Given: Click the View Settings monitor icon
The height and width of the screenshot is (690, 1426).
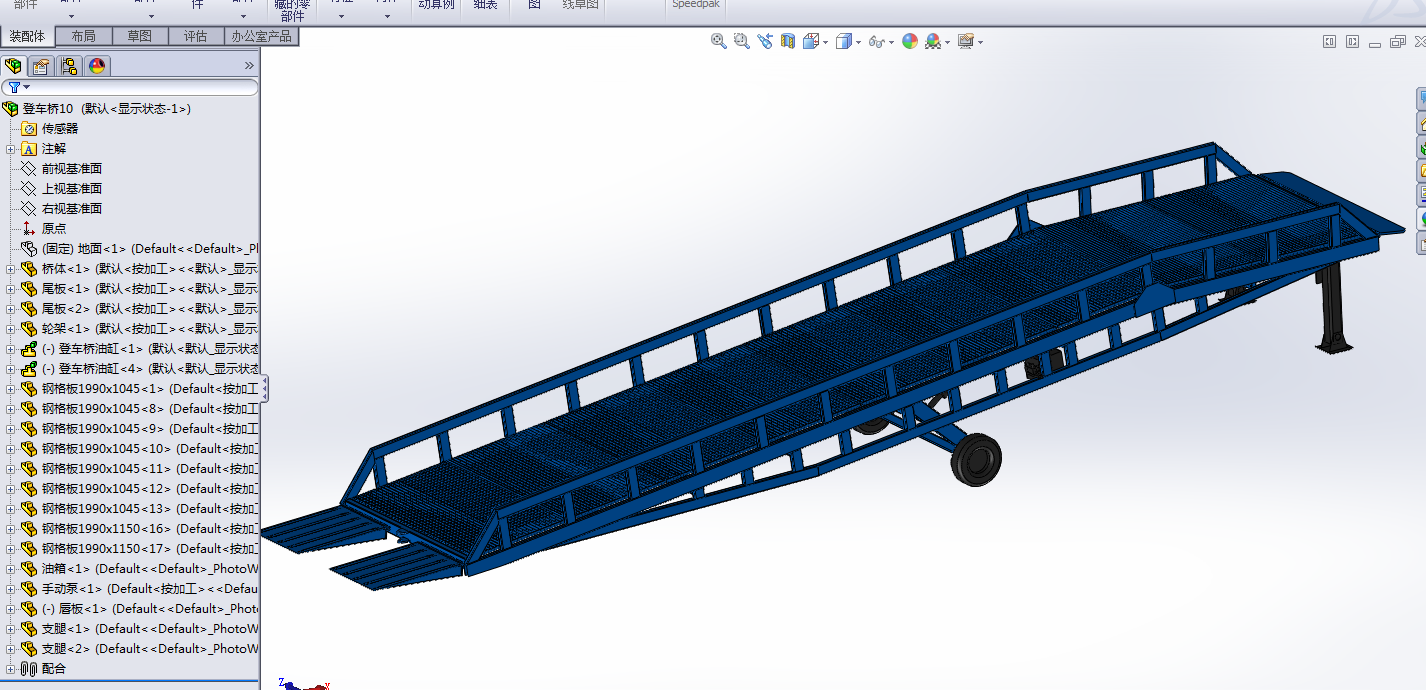Looking at the screenshot, I should pyautogui.click(x=966, y=41).
